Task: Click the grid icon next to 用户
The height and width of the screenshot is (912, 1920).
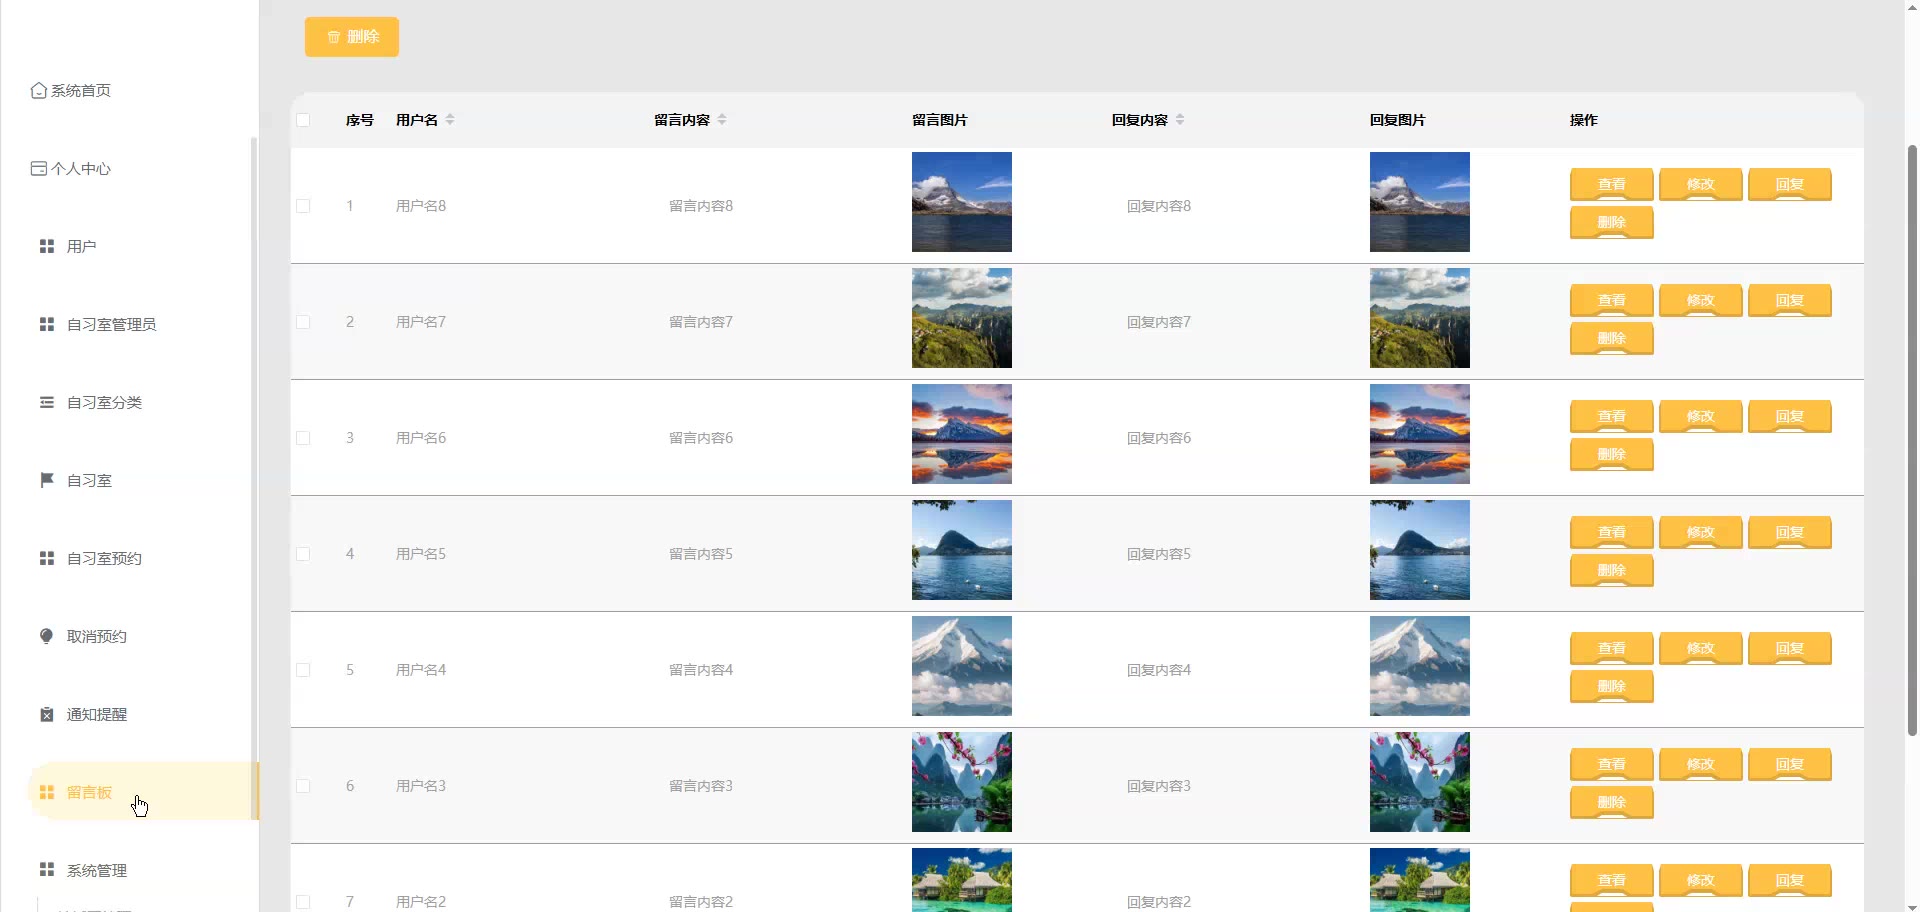Action: 46,247
